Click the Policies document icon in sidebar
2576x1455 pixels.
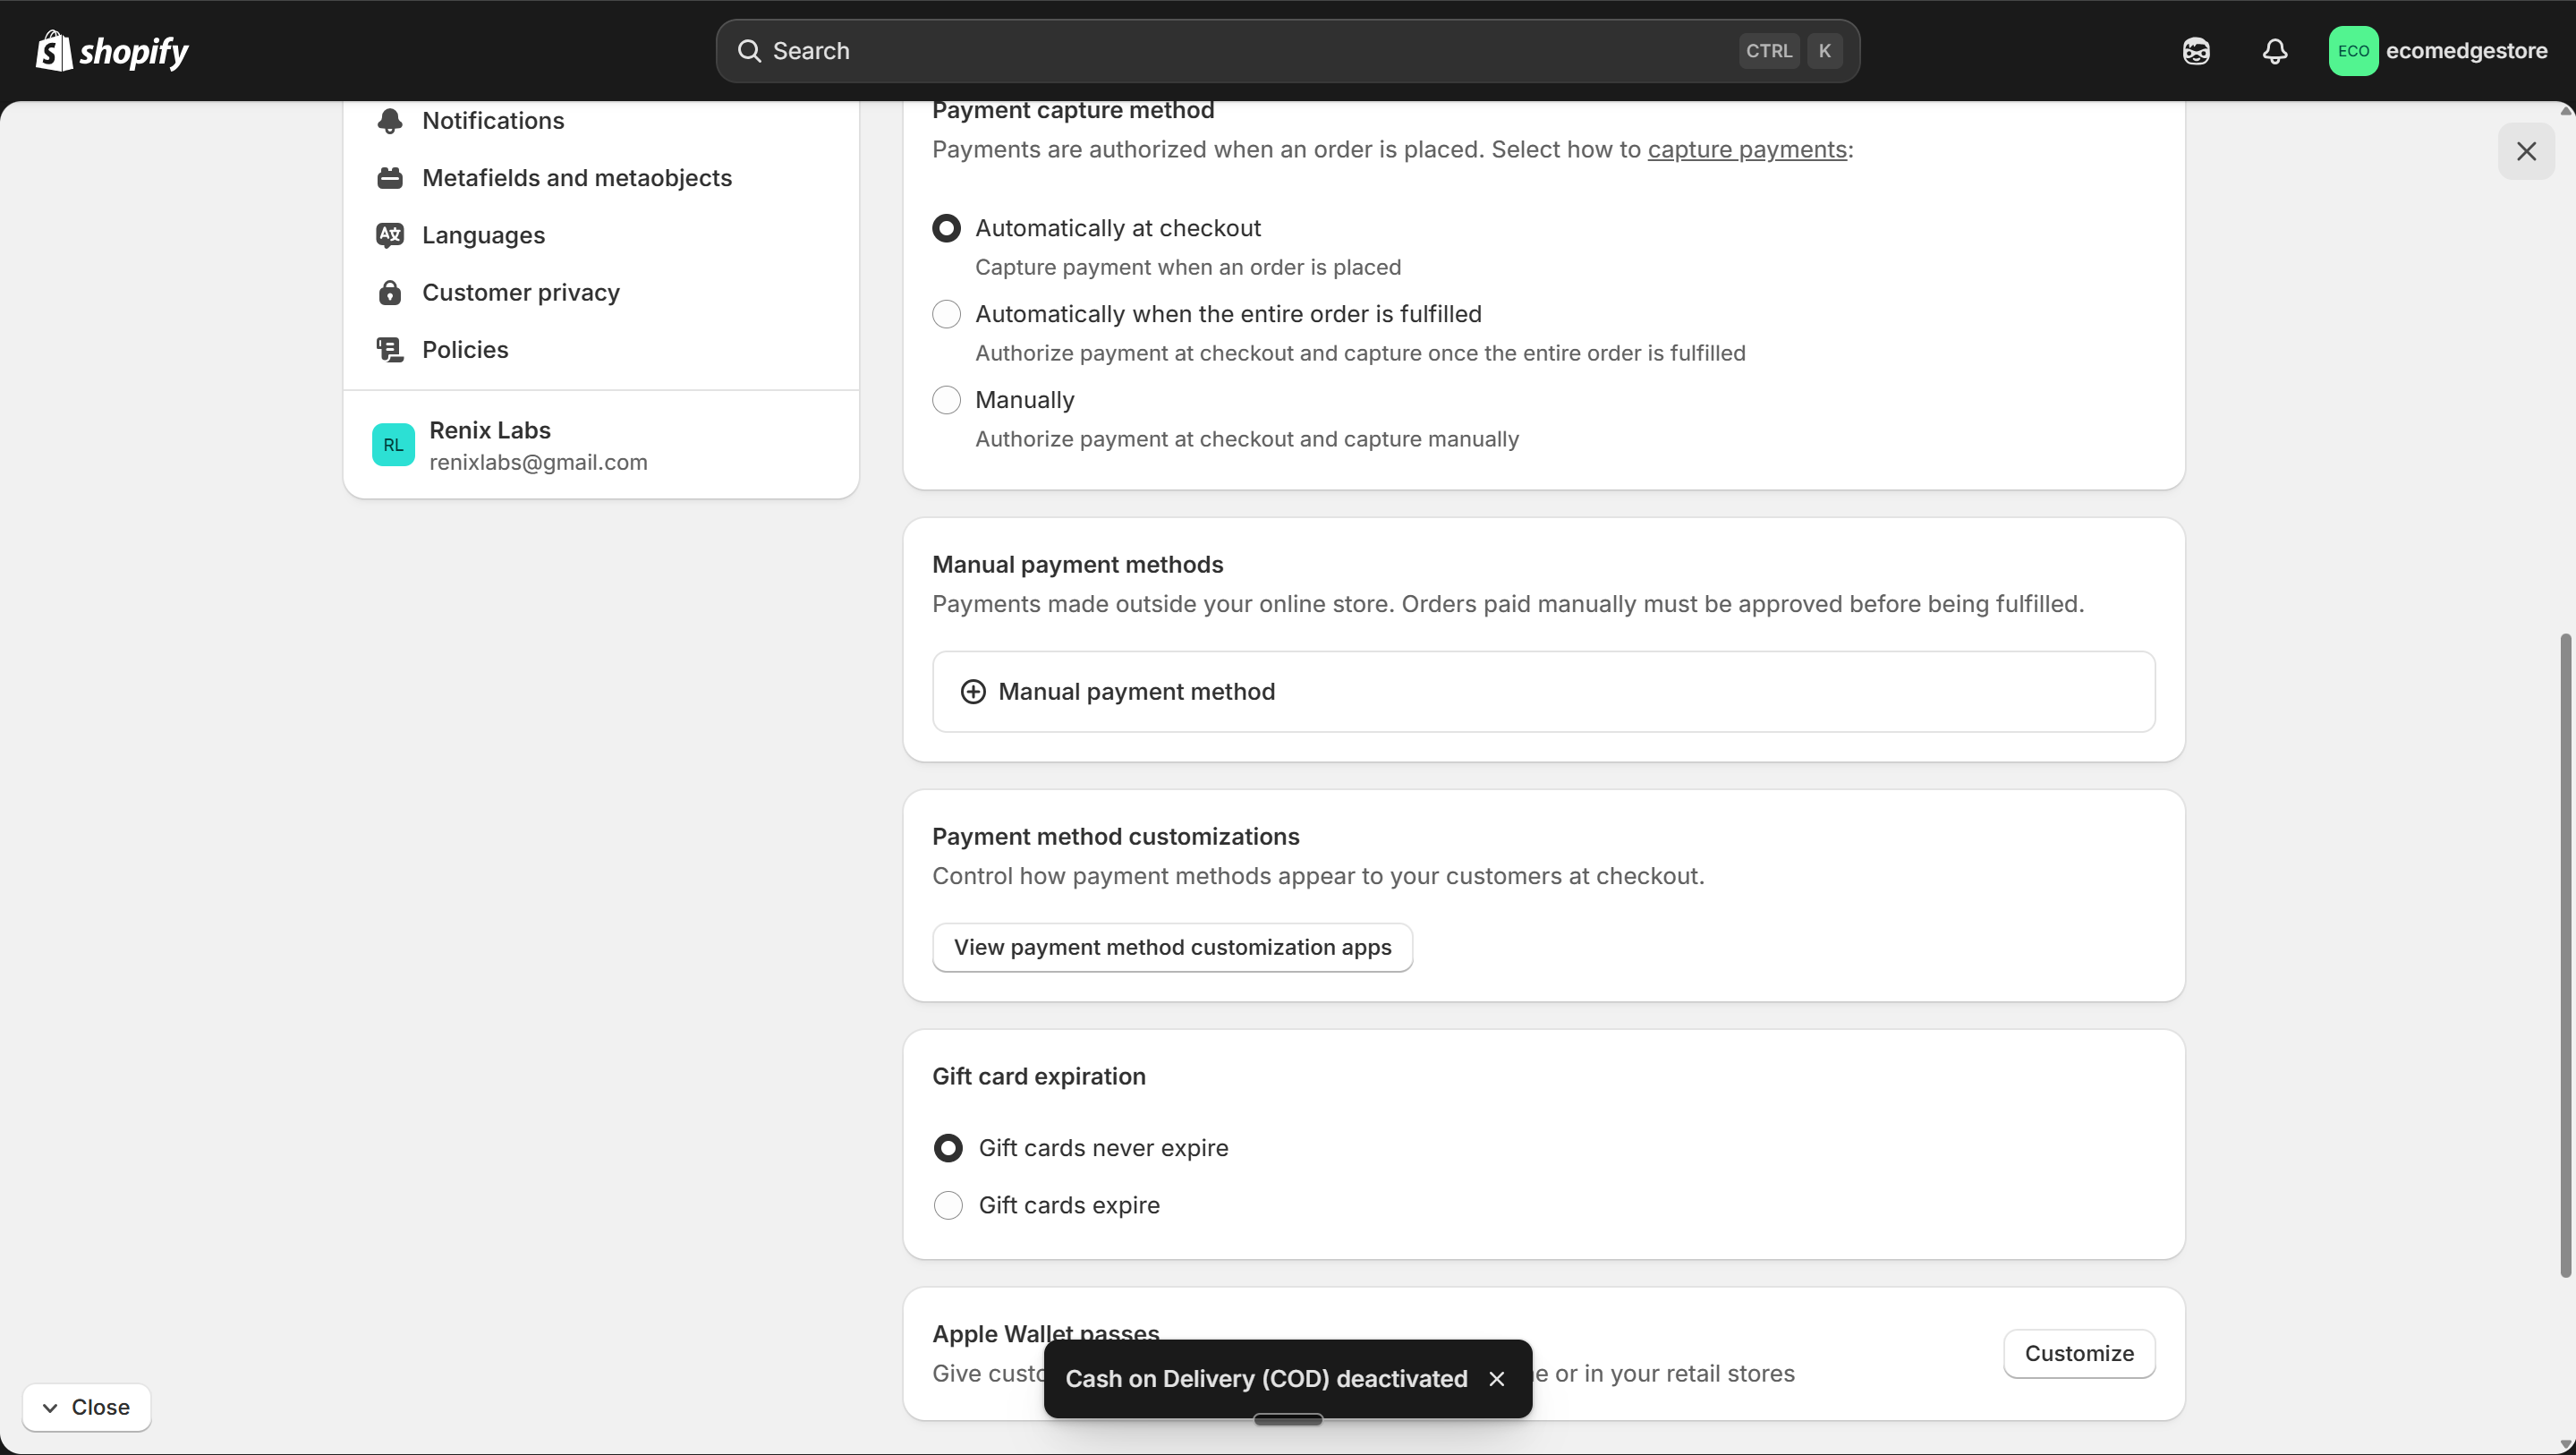pyautogui.click(x=391, y=349)
